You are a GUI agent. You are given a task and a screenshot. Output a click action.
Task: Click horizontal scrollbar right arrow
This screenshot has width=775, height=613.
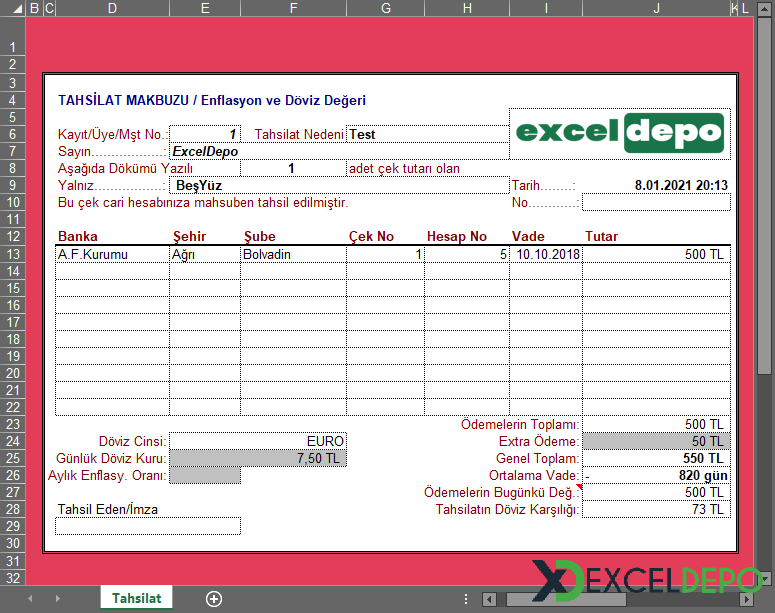(745, 598)
